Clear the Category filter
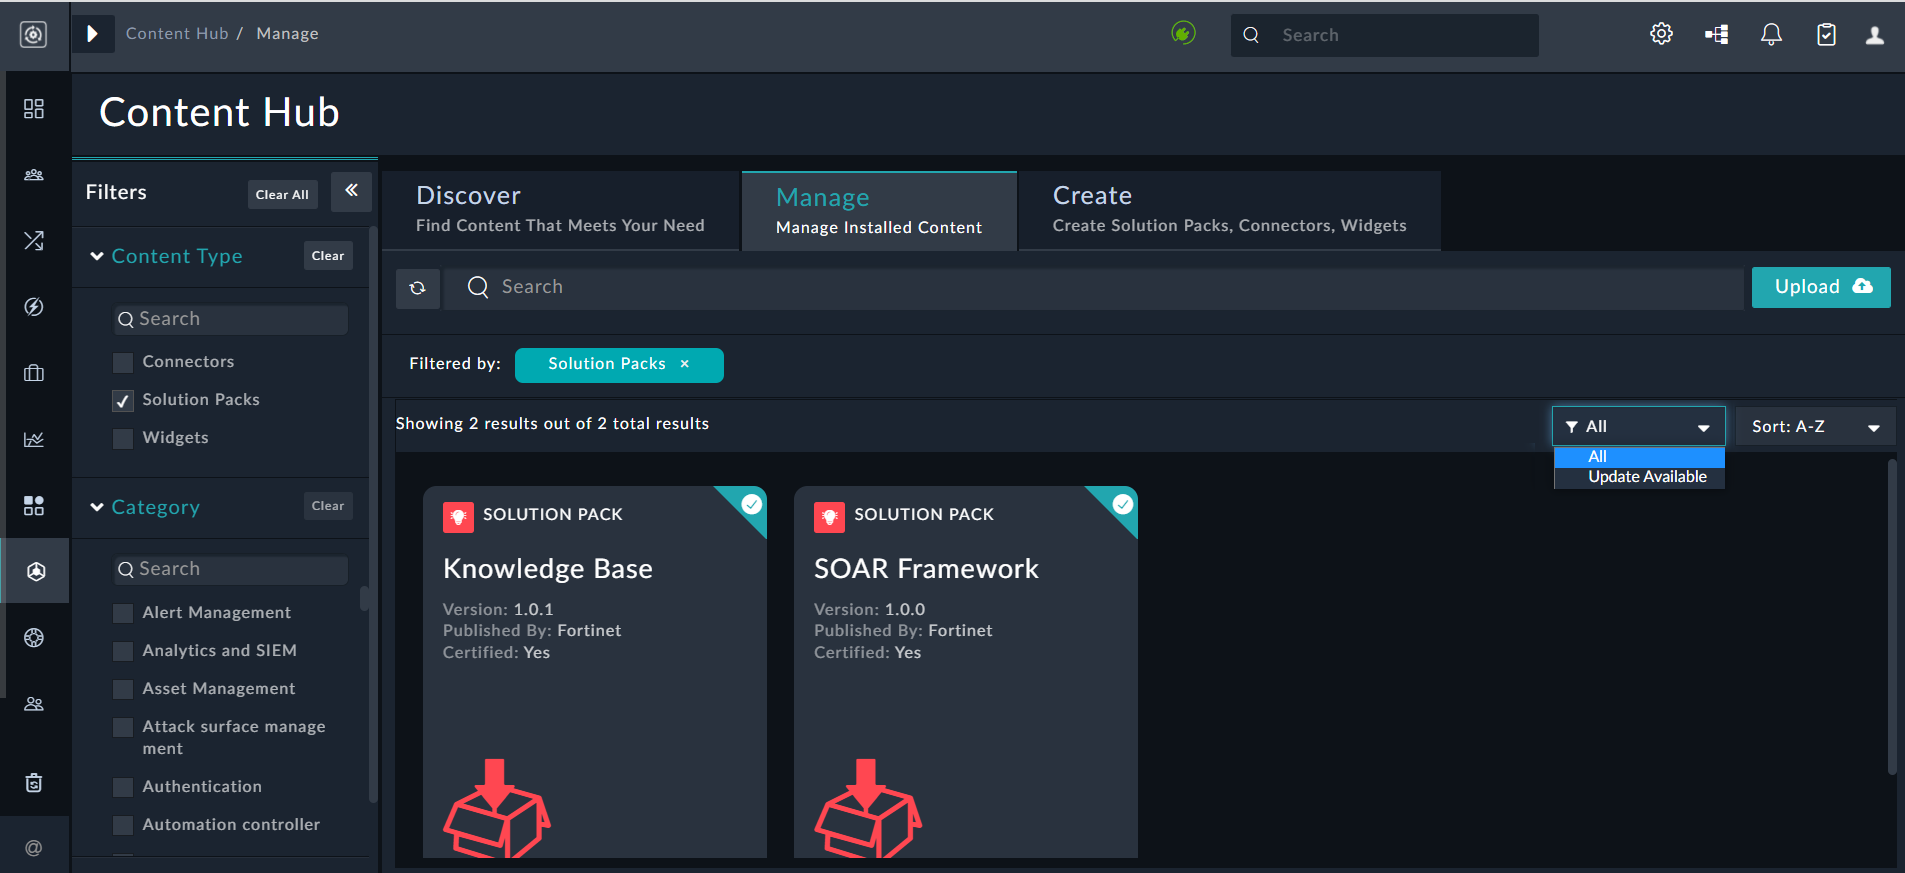This screenshot has height=873, width=1905. pos(328,506)
